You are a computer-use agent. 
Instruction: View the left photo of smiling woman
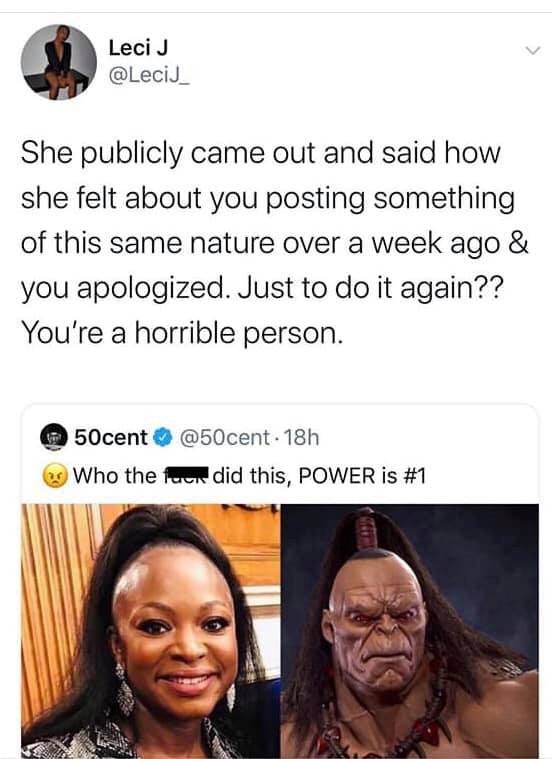coord(151,631)
